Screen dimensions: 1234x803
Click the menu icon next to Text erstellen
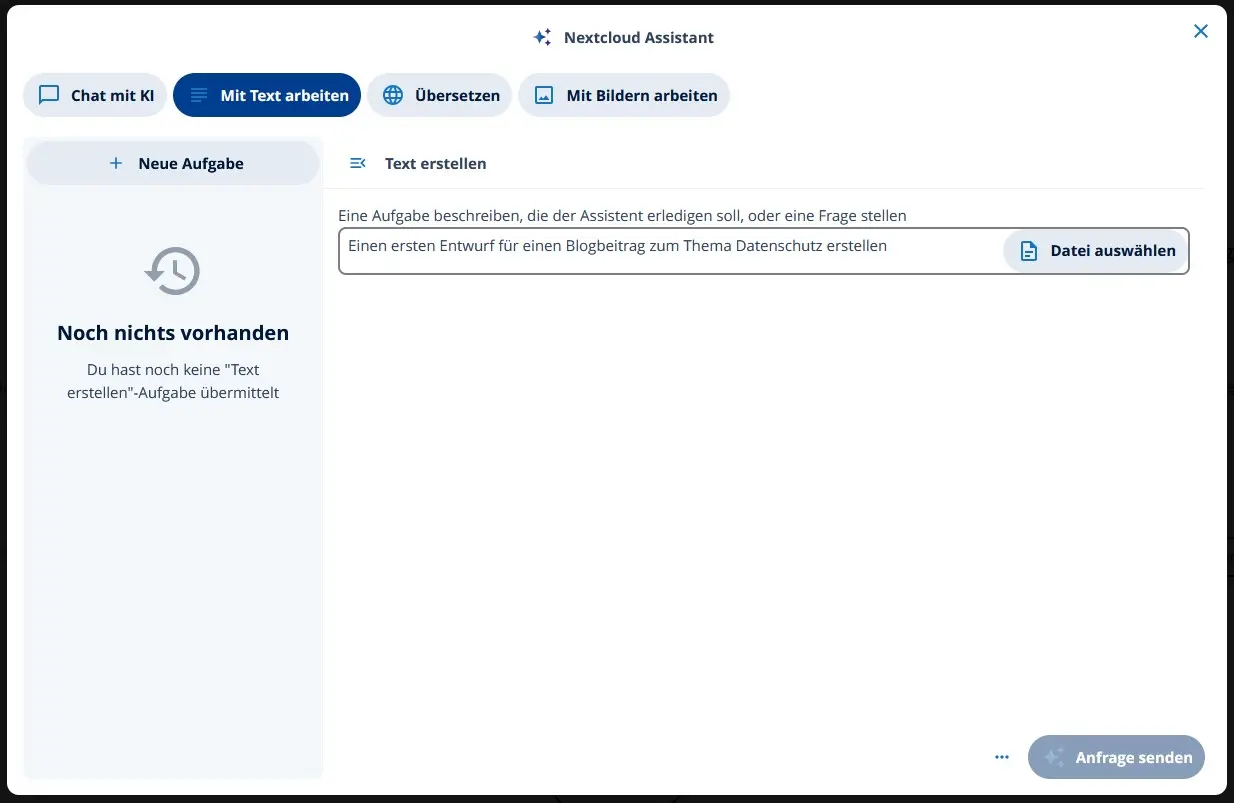tap(357, 162)
